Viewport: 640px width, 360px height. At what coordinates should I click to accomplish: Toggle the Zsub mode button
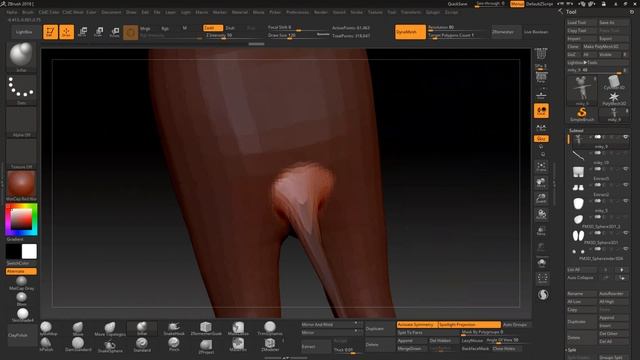(230, 28)
